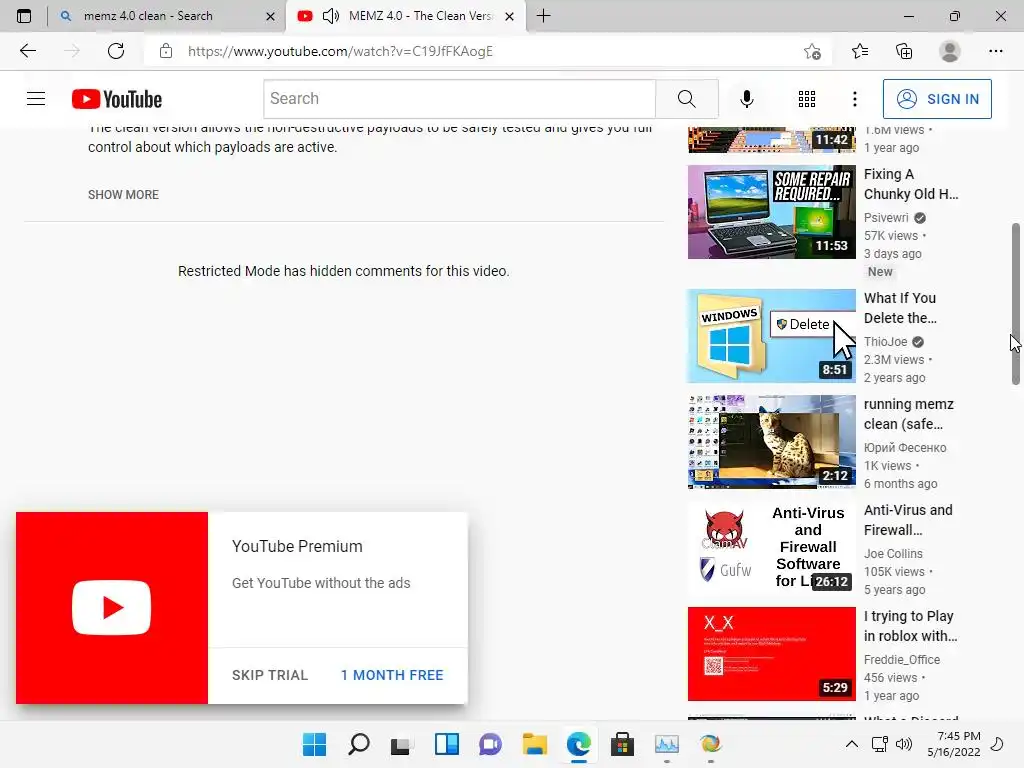View site information lock icon
Image resolution: width=1024 pixels, height=768 pixels.
166,51
